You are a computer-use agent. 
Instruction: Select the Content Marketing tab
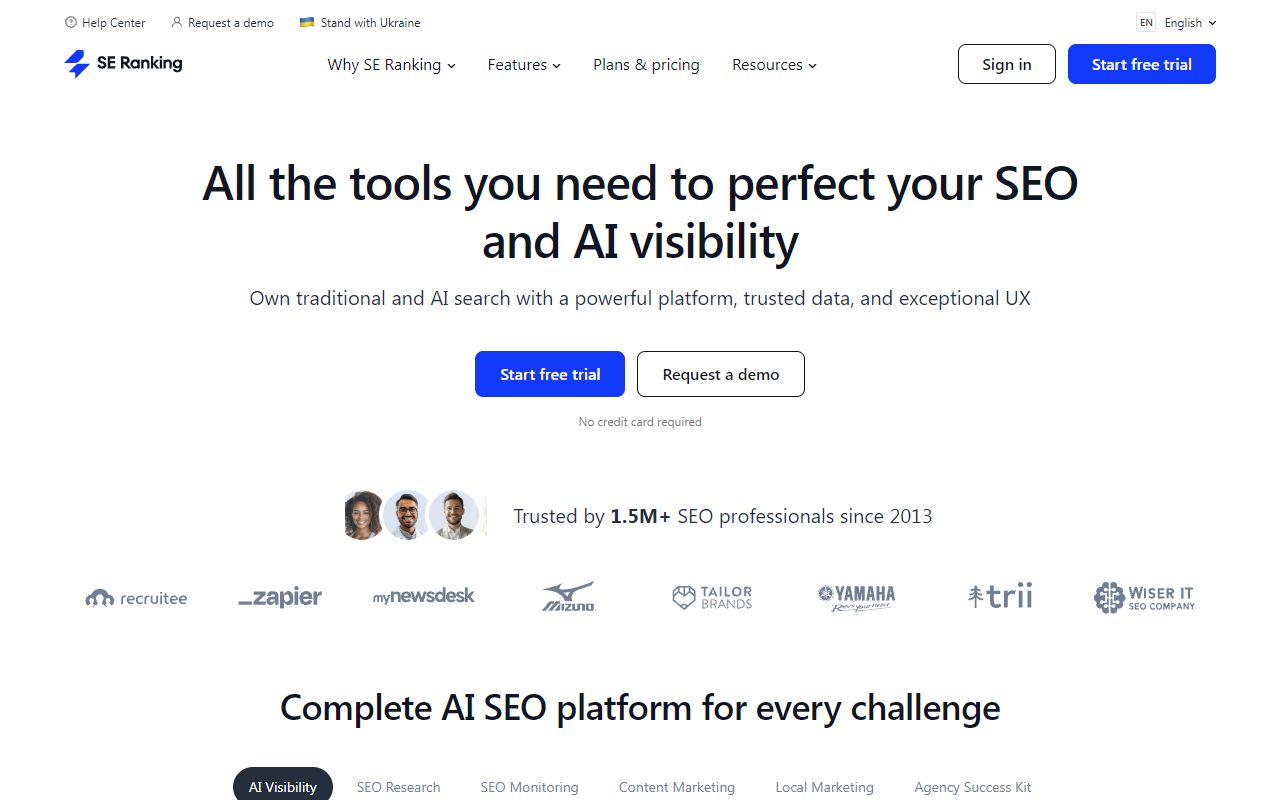(x=677, y=787)
